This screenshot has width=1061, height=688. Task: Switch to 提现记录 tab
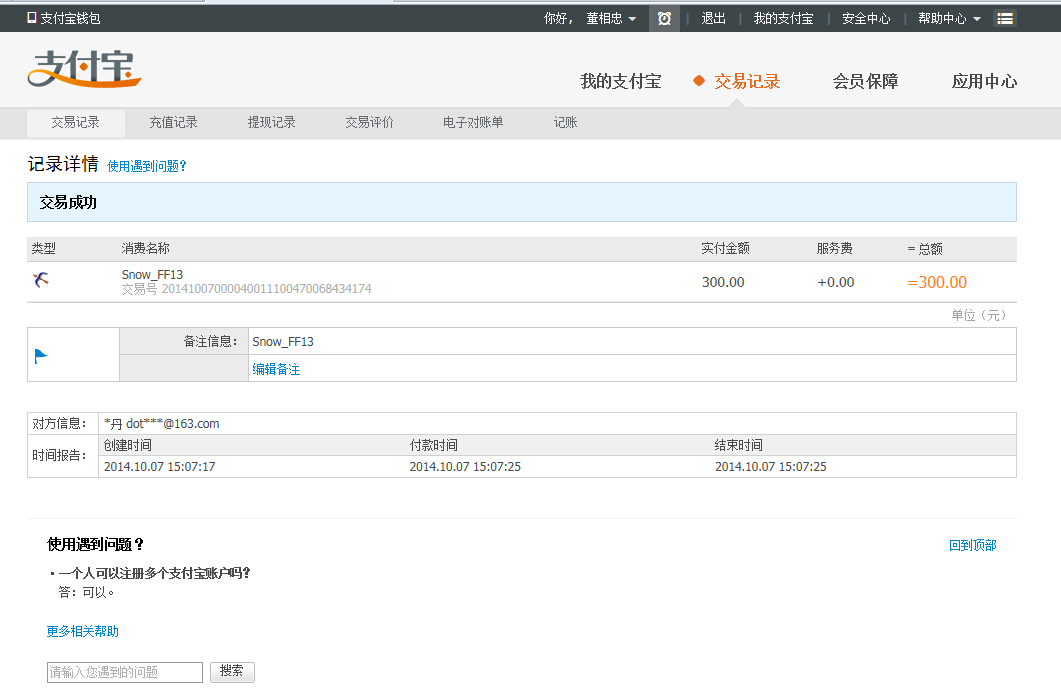(271, 122)
